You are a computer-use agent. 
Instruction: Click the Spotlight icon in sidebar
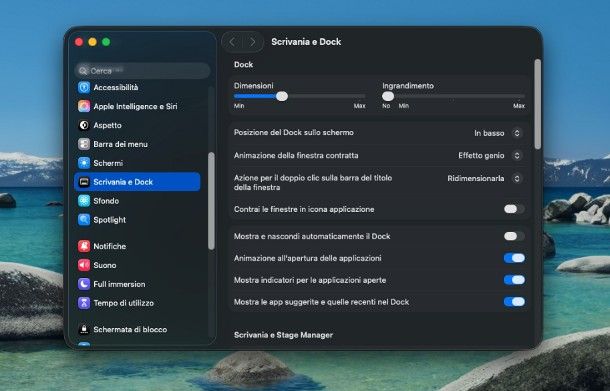pos(84,219)
